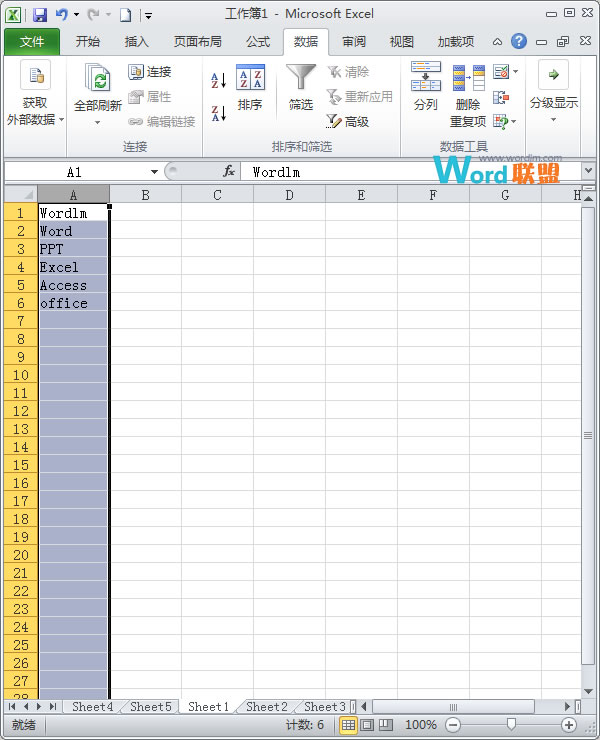Image resolution: width=600 pixels, height=740 pixels.
Task: Click the insert function fx icon
Action: point(229,172)
